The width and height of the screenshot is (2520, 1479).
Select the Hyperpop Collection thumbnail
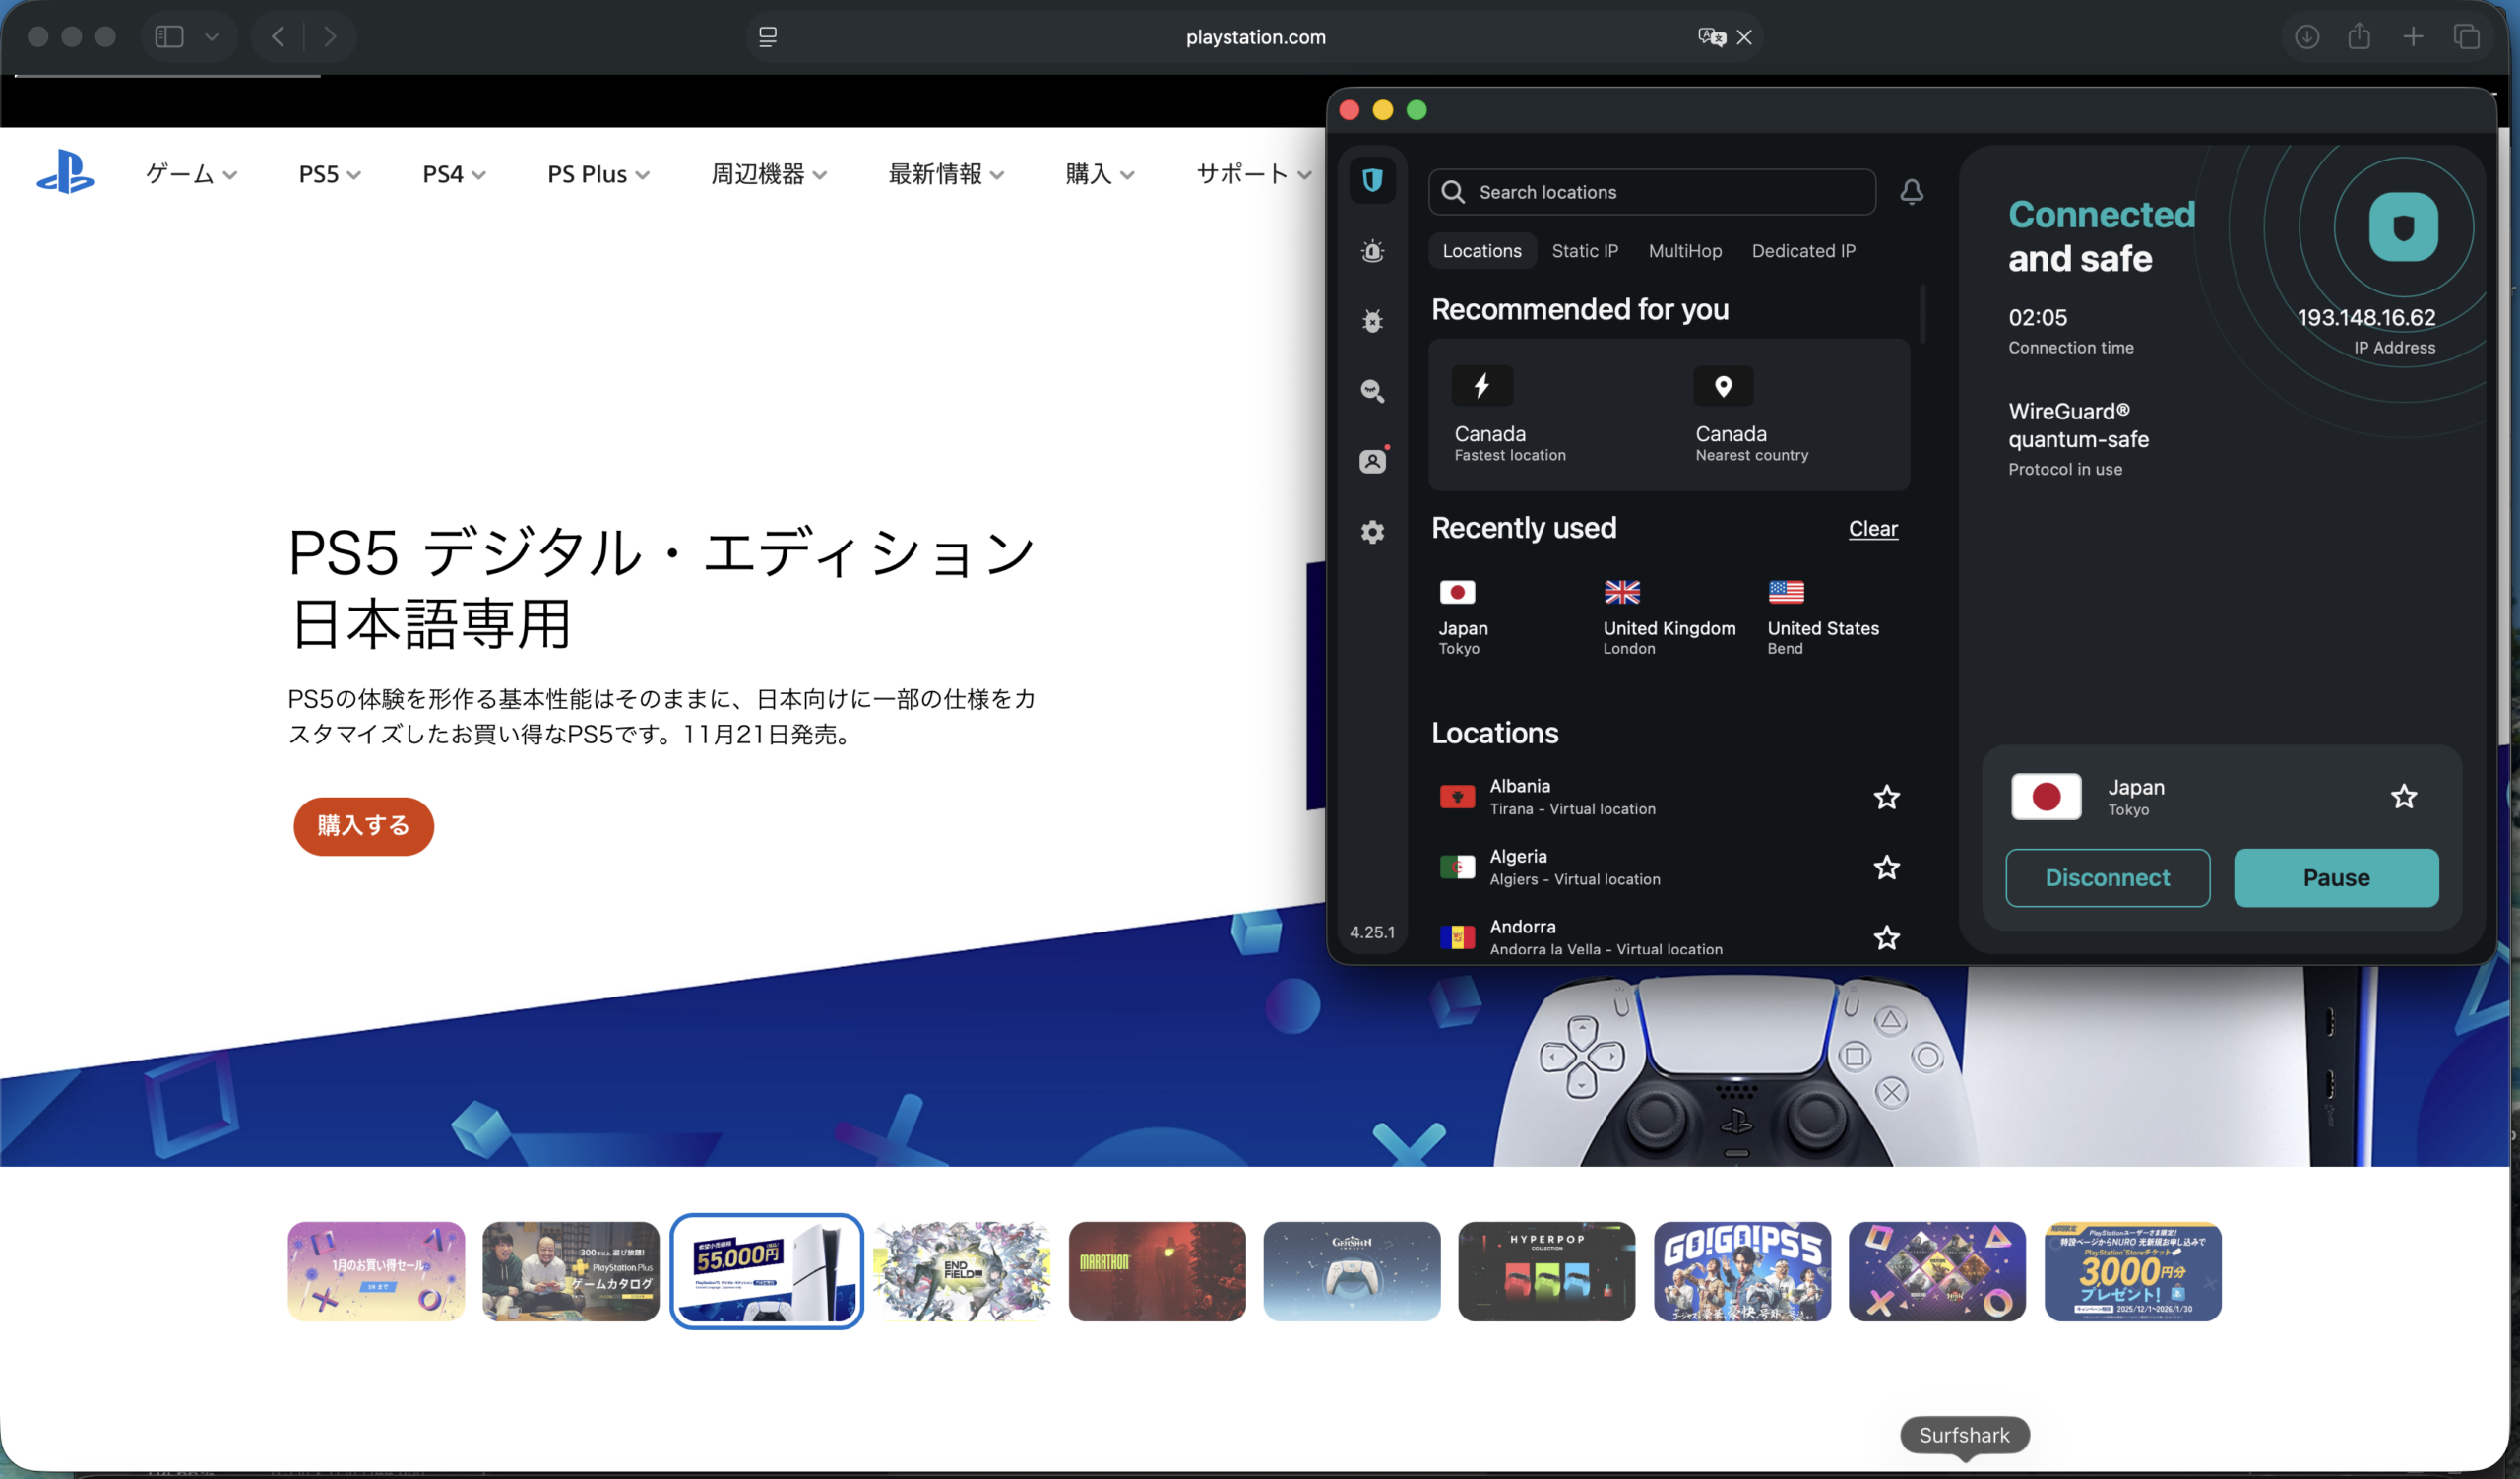[1546, 1271]
